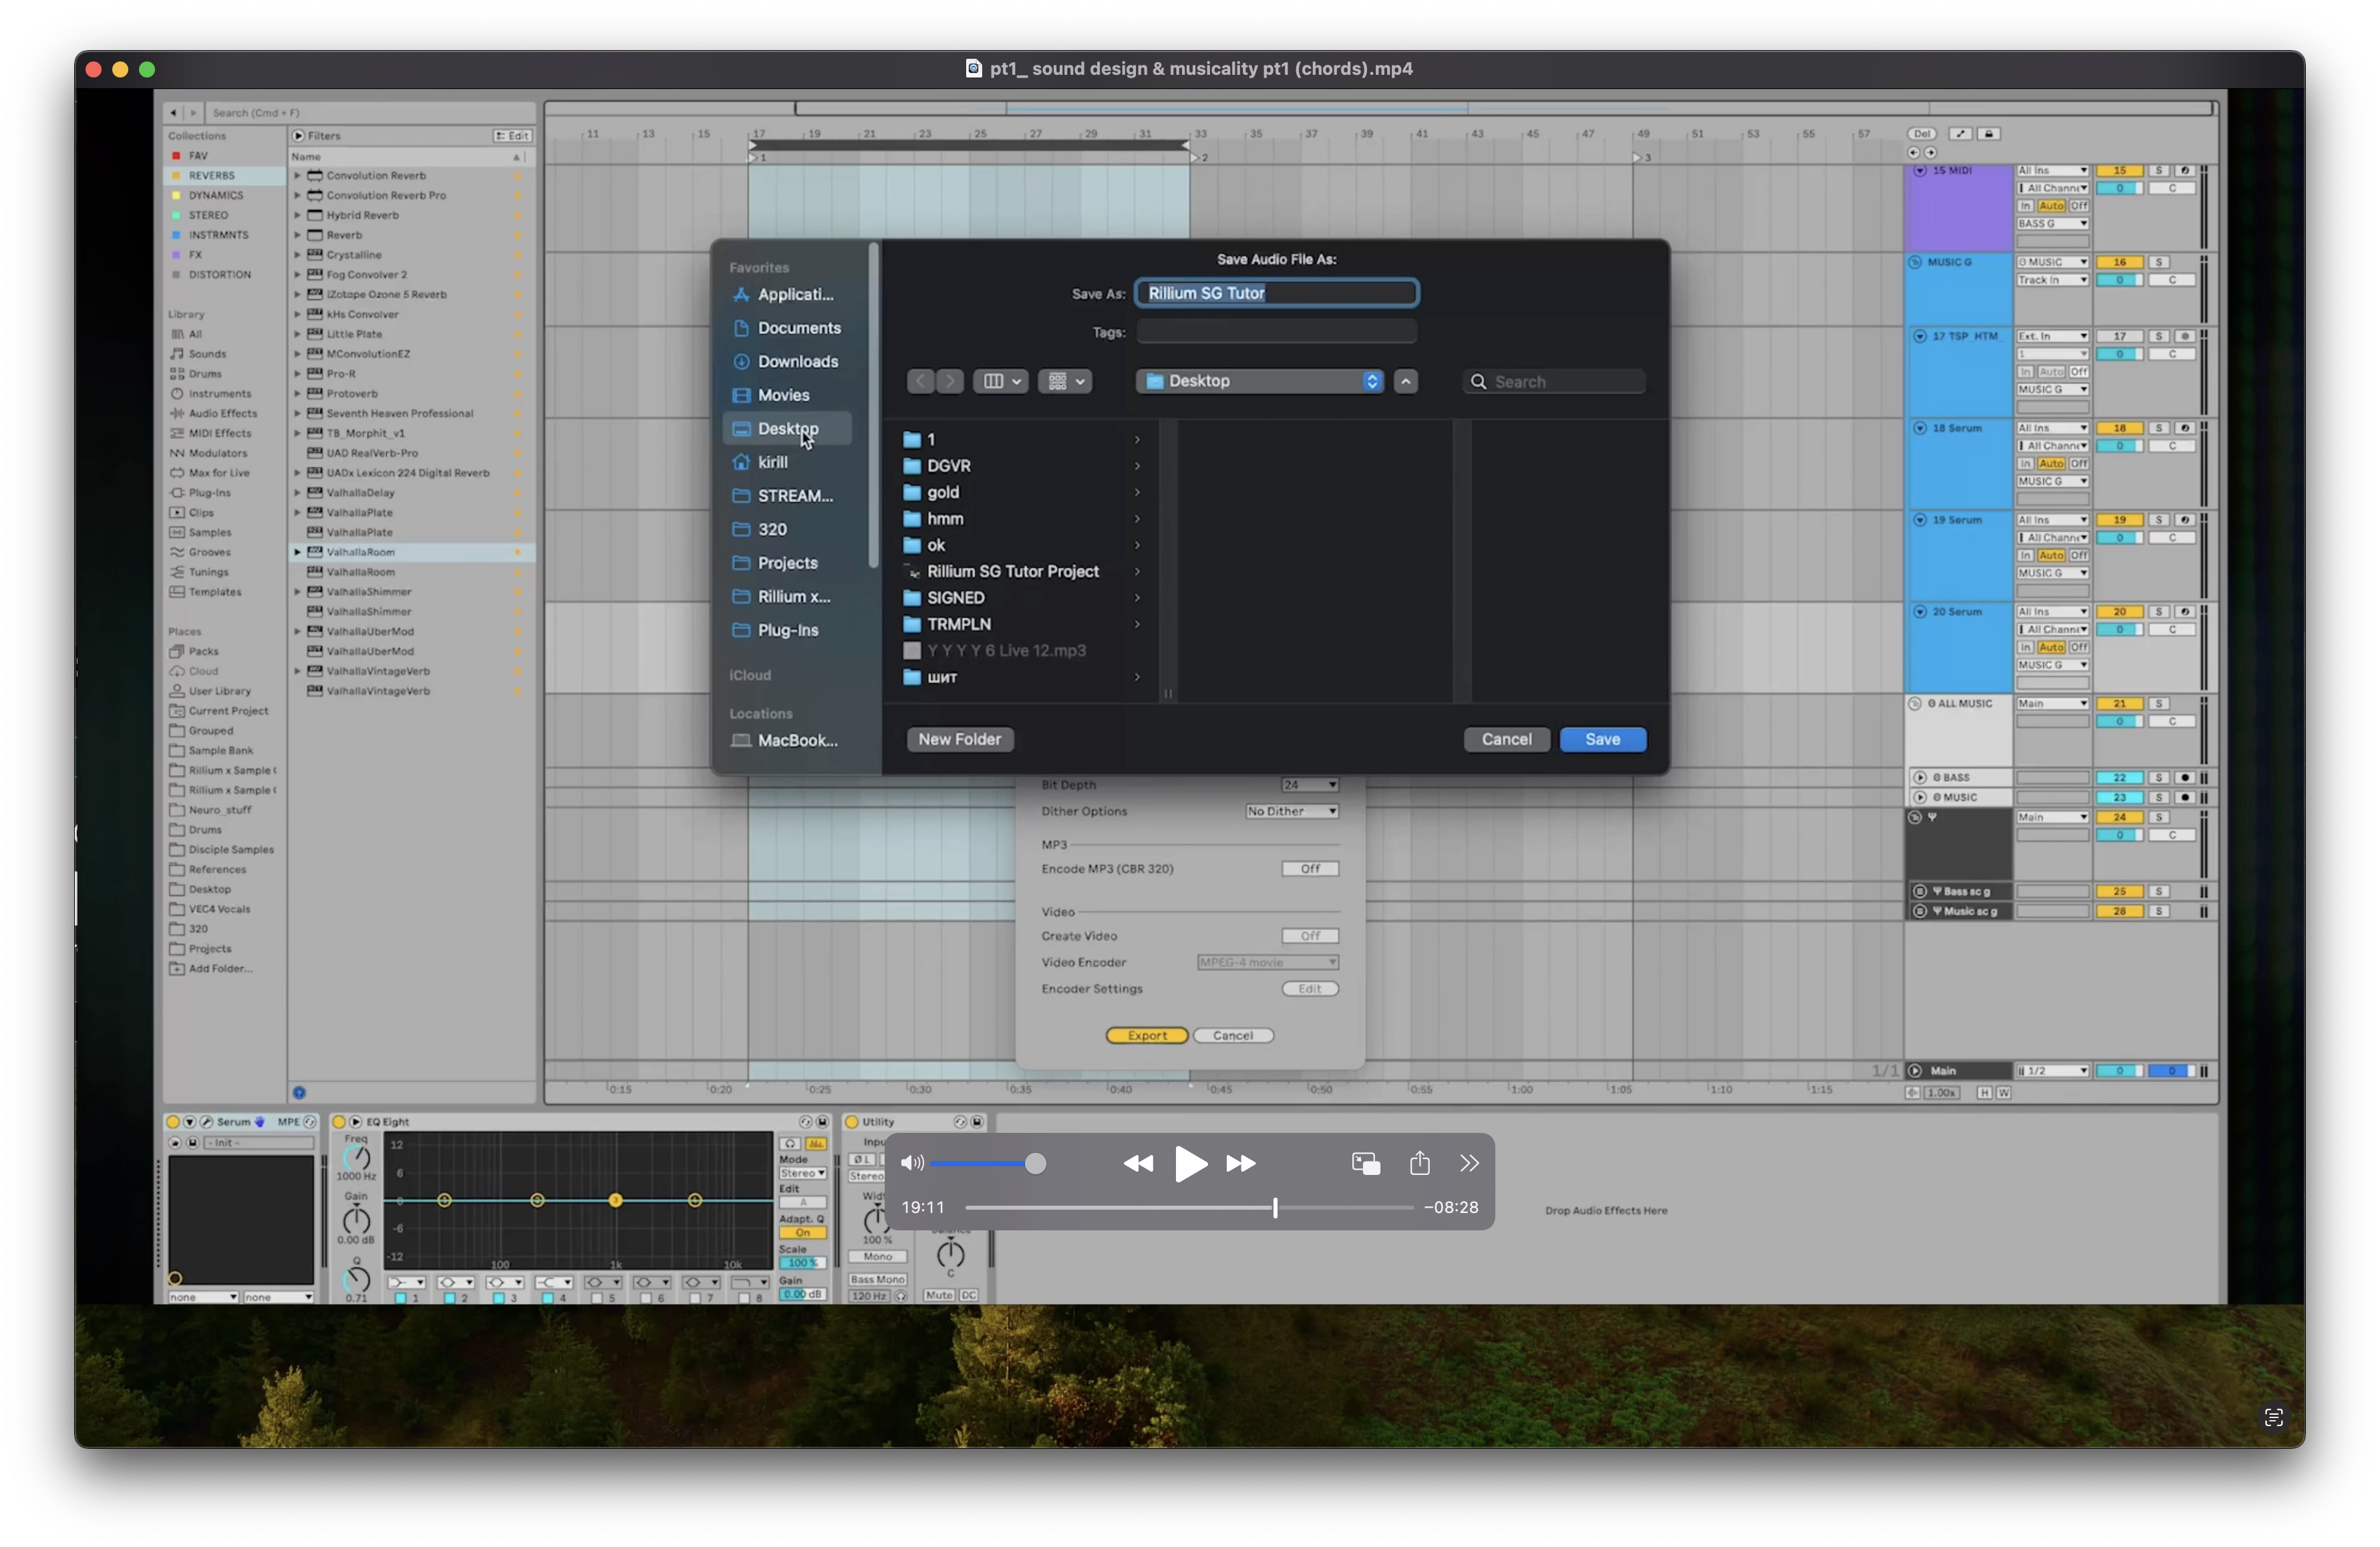This screenshot has width=2380, height=1547.
Task: Change the view mode to columns dropdown
Action: [1000, 381]
